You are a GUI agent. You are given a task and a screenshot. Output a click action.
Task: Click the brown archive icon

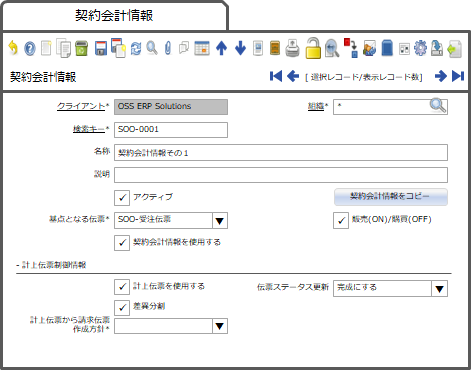click(x=275, y=48)
